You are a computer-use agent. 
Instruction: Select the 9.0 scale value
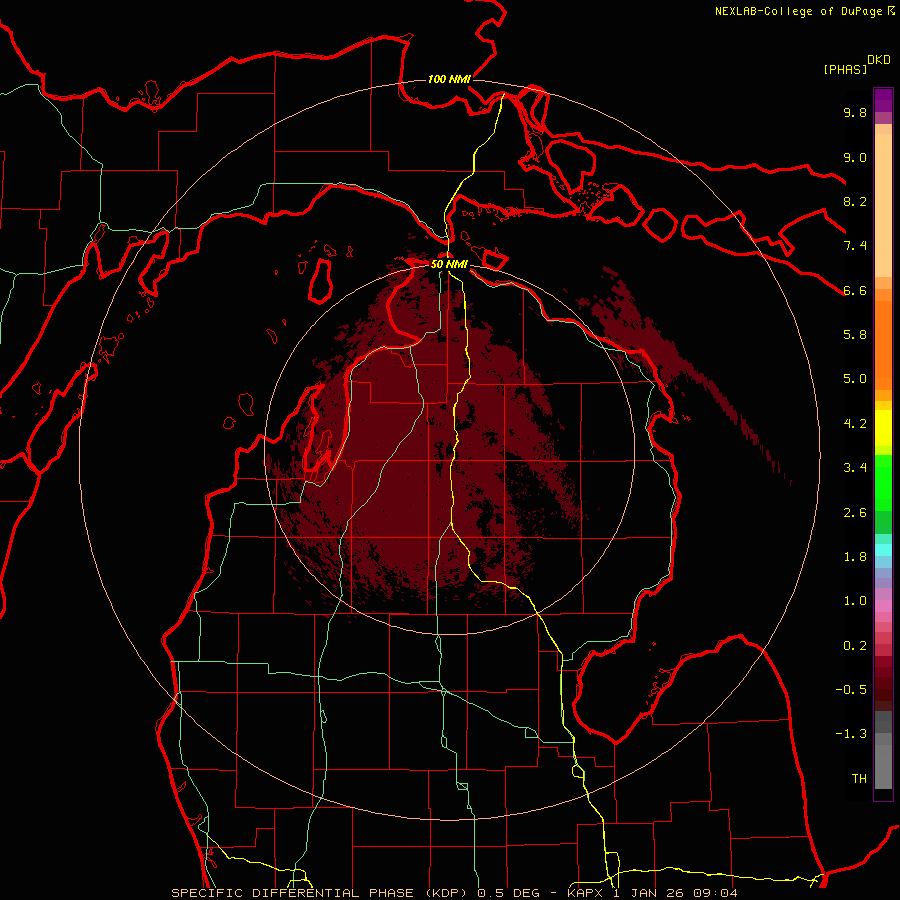855,157
